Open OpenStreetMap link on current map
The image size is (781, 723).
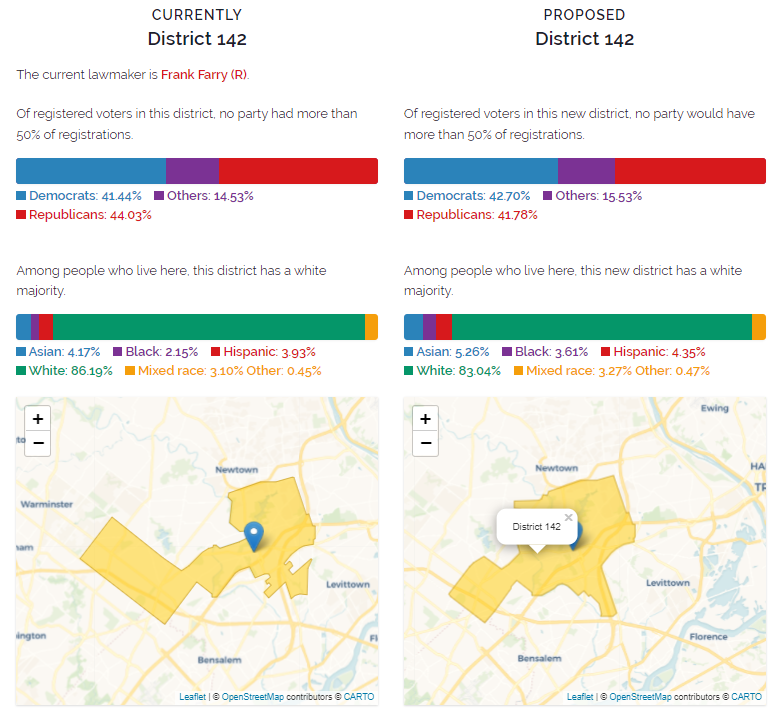coord(253,697)
